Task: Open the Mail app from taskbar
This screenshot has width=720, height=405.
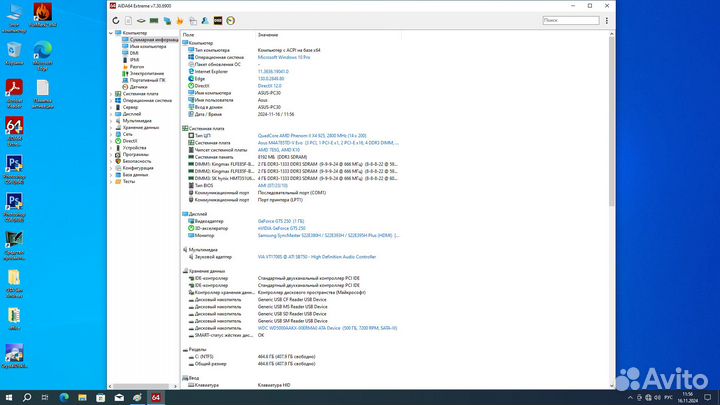Action: coord(119,397)
